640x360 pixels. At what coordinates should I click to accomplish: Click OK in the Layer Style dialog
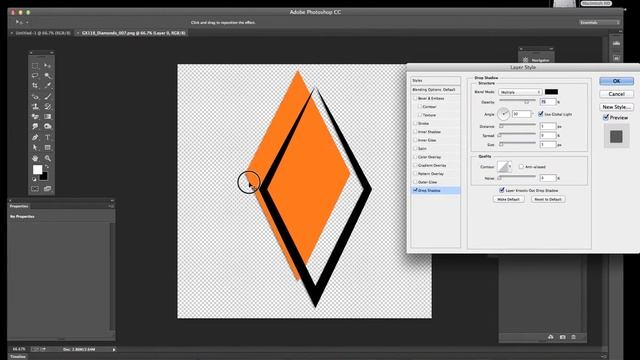pos(616,81)
